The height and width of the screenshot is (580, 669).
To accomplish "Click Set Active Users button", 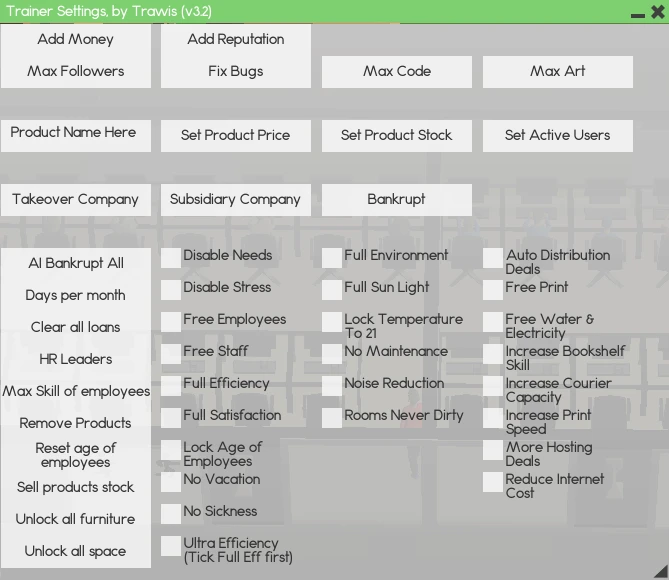I will pyautogui.click(x=558, y=135).
